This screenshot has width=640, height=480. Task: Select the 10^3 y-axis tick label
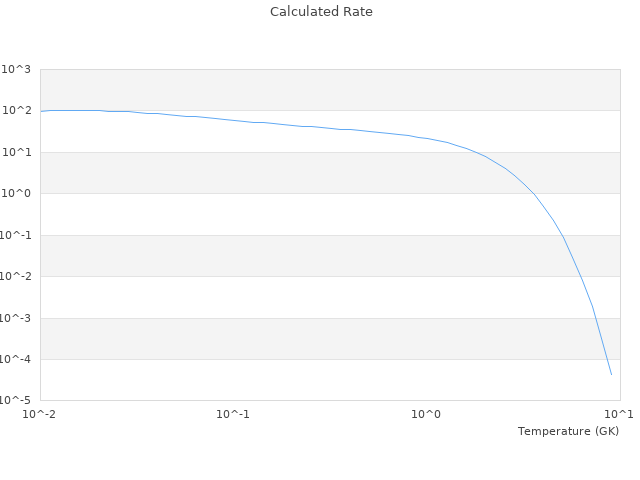(x=16, y=69)
